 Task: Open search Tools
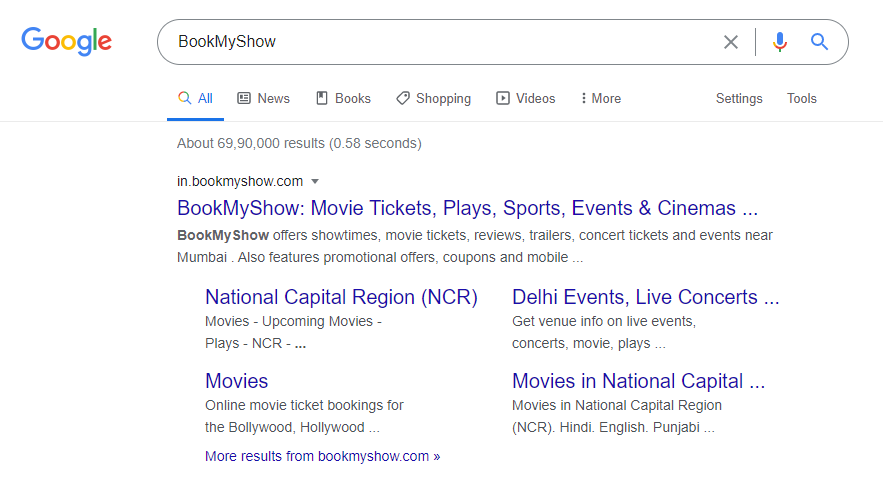pyautogui.click(x=801, y=99)
